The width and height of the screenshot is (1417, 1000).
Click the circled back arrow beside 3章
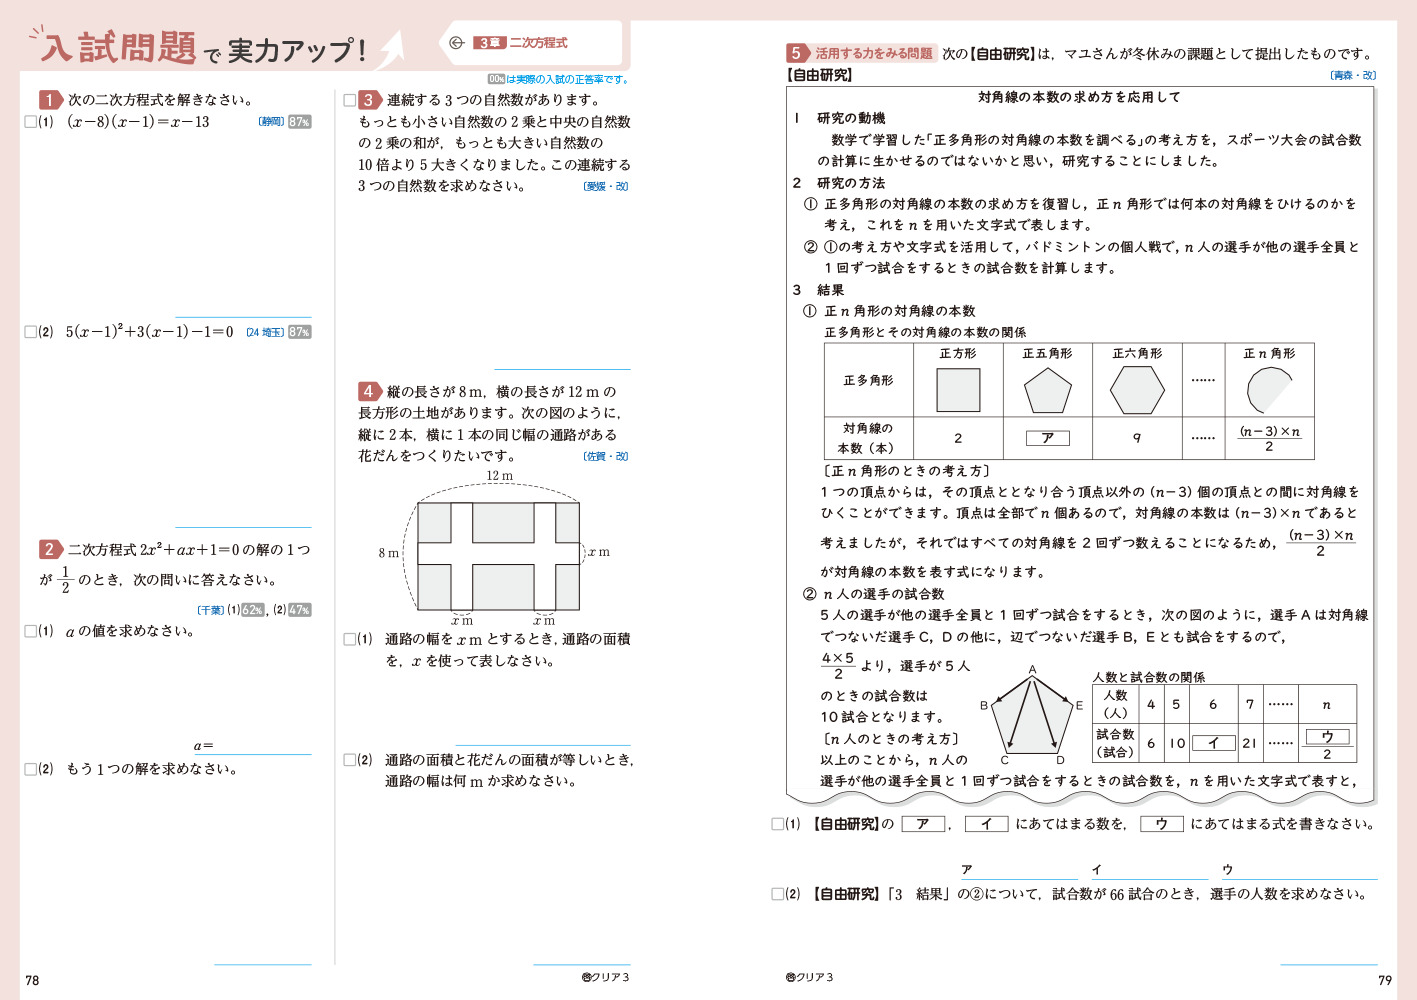tap(456, 43)
